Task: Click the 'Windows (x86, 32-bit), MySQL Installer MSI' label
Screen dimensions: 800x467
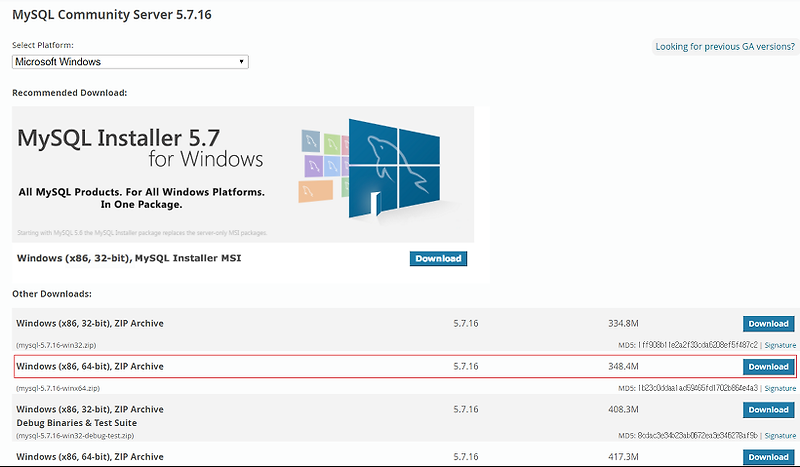Action: pos(129,258)
